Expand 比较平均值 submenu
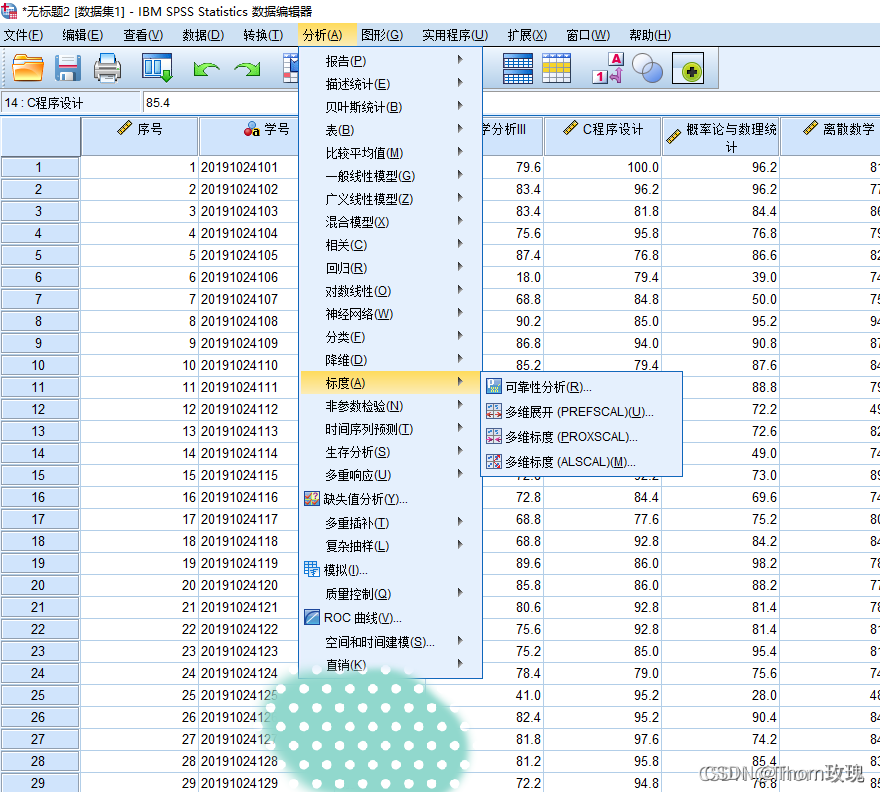Viewport: 880px width, 792px height. pyautogui.click(x=391, y=153)
